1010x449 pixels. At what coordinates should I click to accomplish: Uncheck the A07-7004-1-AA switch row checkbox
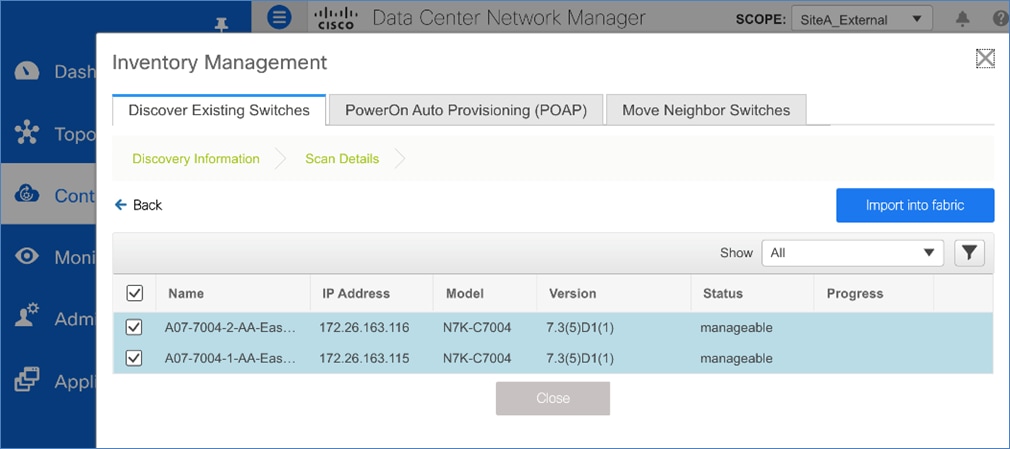click(x=134, y=358)
